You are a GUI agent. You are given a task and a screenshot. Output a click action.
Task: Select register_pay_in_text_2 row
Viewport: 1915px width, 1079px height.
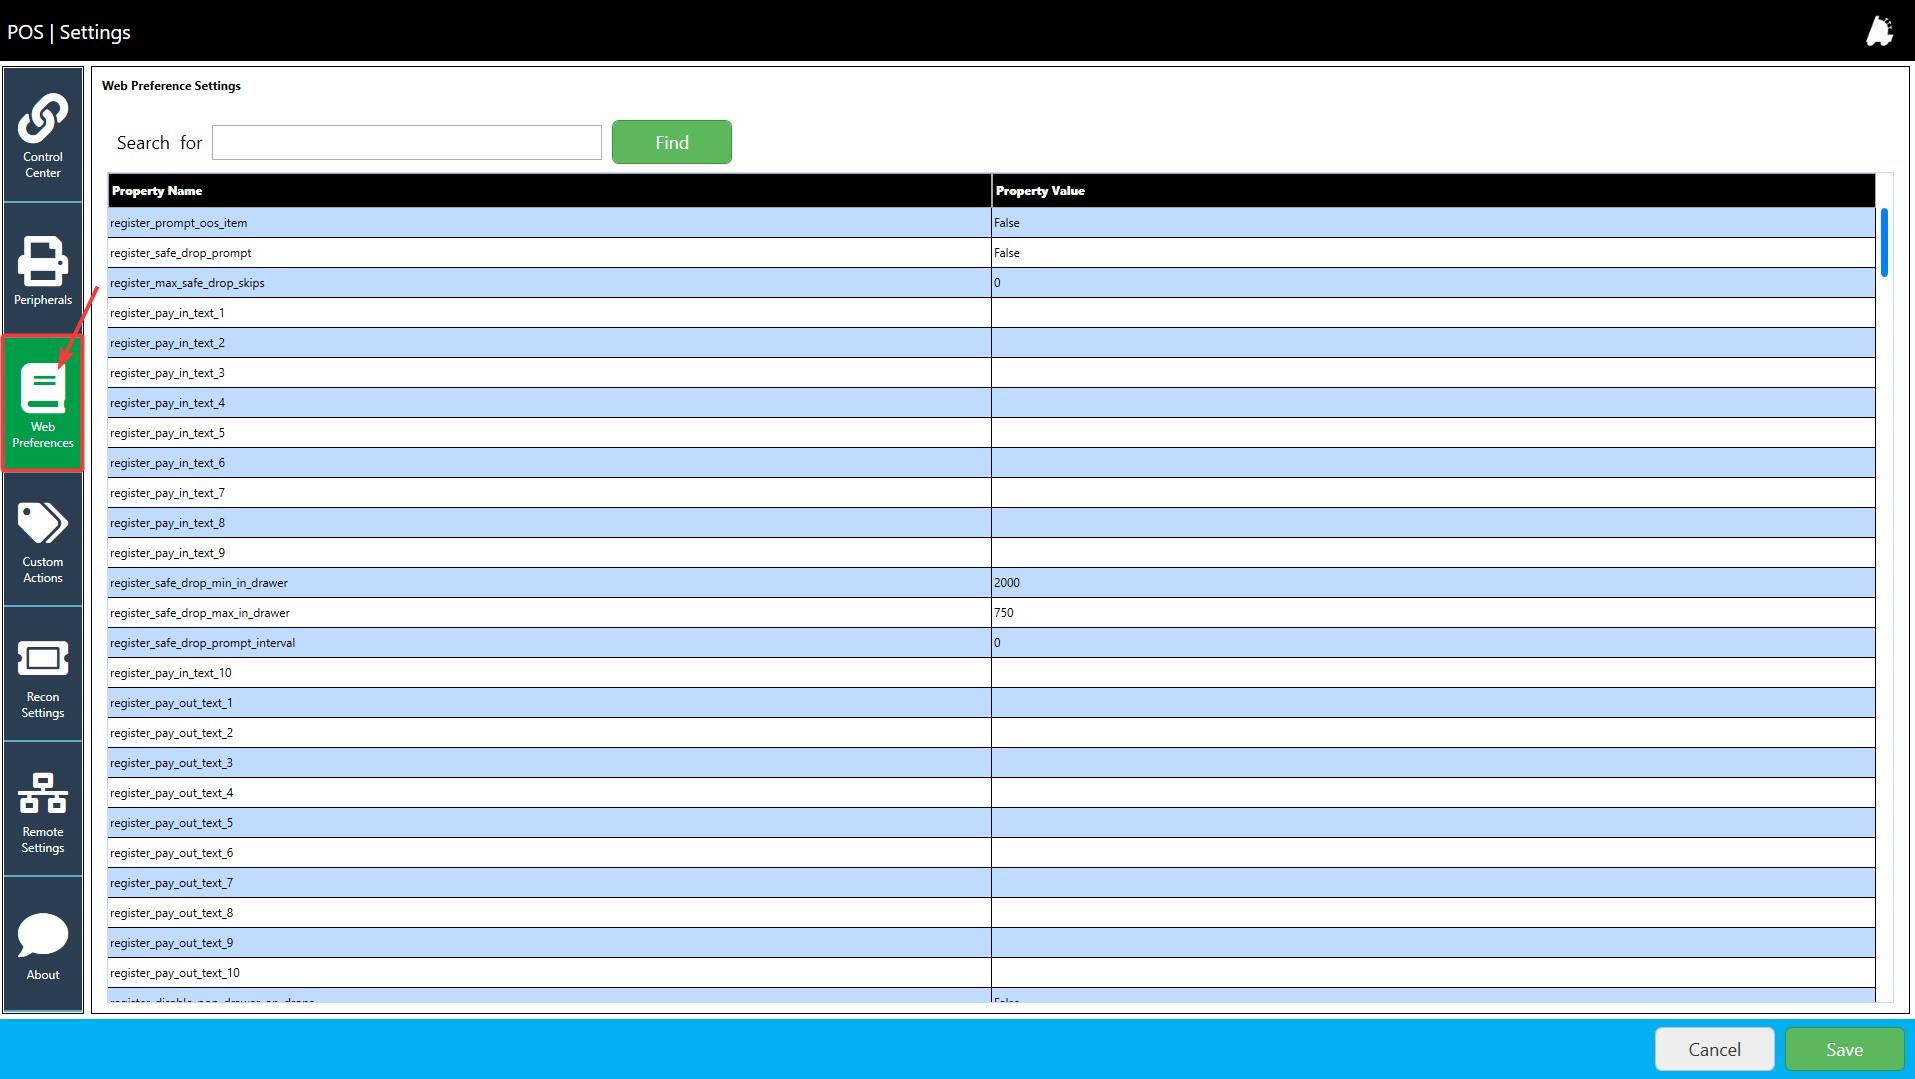point(991,343)
